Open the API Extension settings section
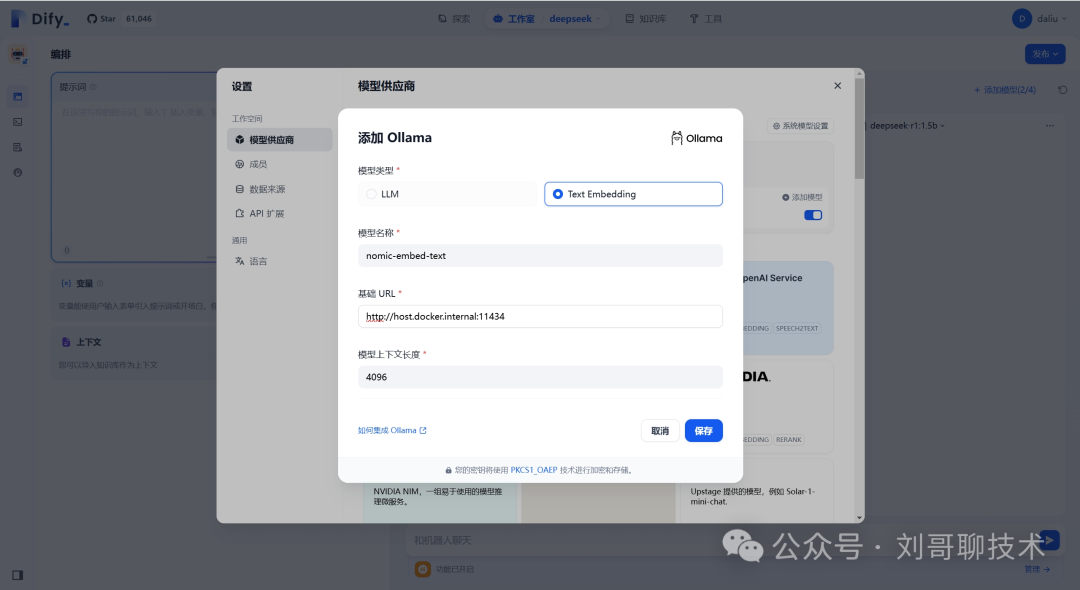Screen dimensions: 1080x590 pos(280,213)
